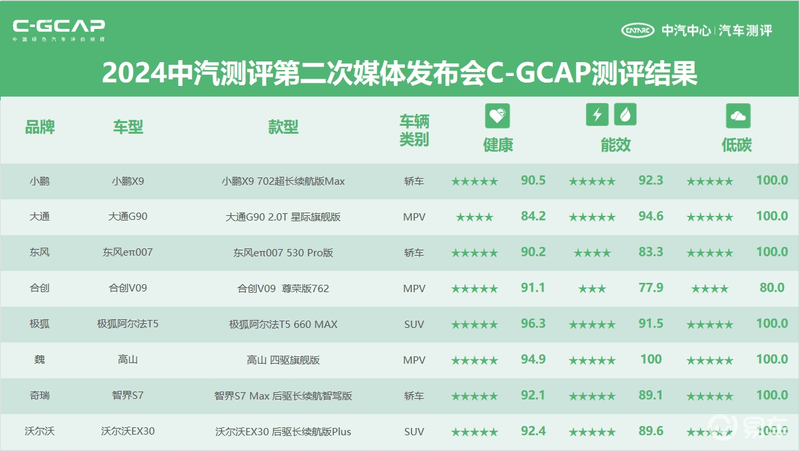Select the 魏 brand cell
This screenshot has height=451, width=800.
click(39, 359)
